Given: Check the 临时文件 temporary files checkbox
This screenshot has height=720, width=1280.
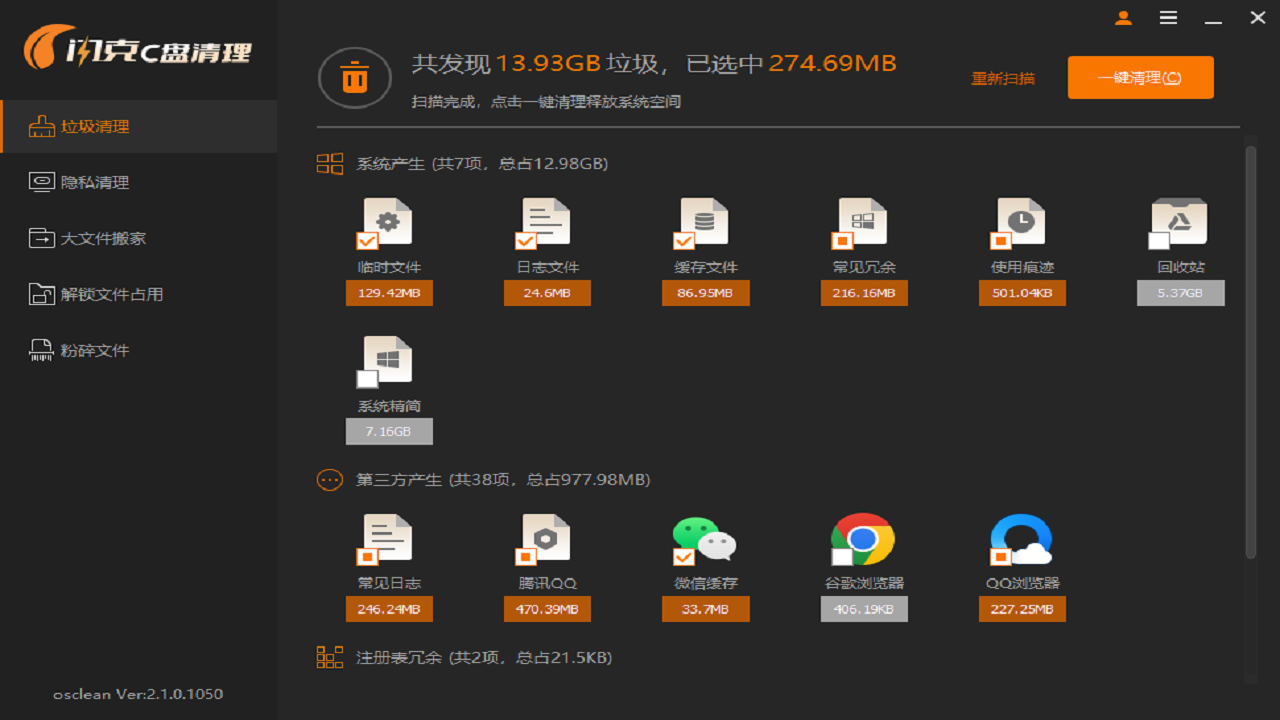Looking at the screenshot, I should [x=368, y=240].
